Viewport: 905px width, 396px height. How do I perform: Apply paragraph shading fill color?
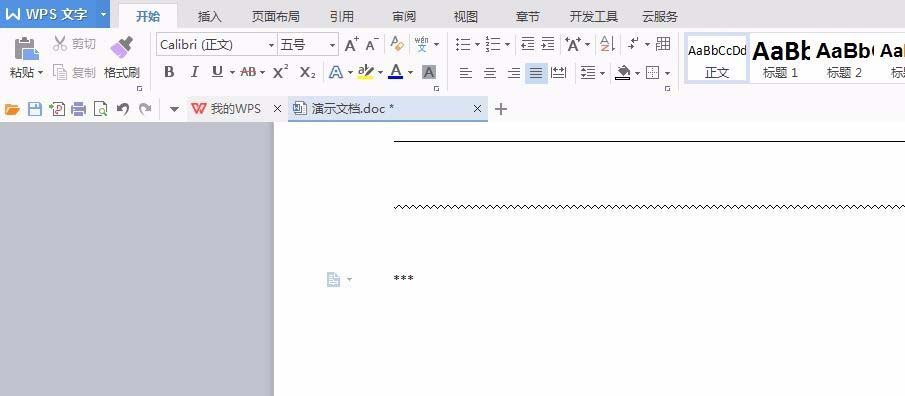point(623,73)
